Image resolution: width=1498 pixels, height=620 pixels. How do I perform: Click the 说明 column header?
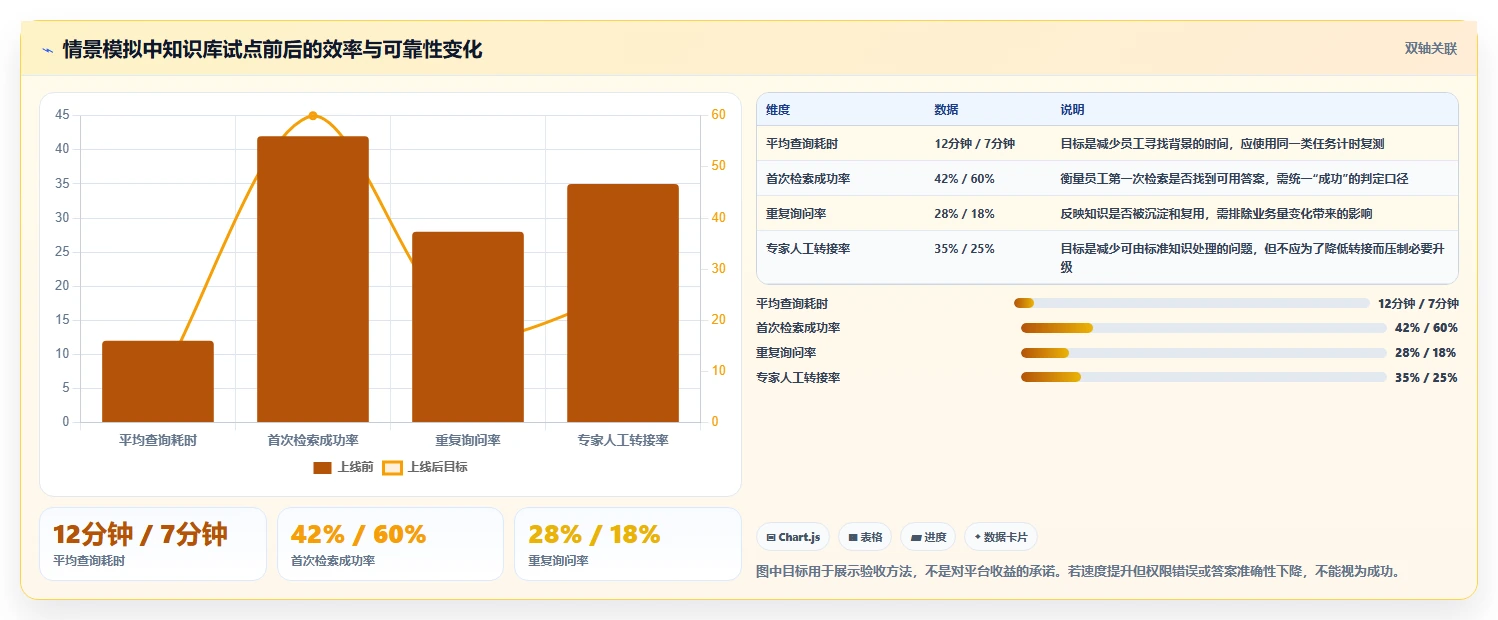click(x=1072, y=110)
